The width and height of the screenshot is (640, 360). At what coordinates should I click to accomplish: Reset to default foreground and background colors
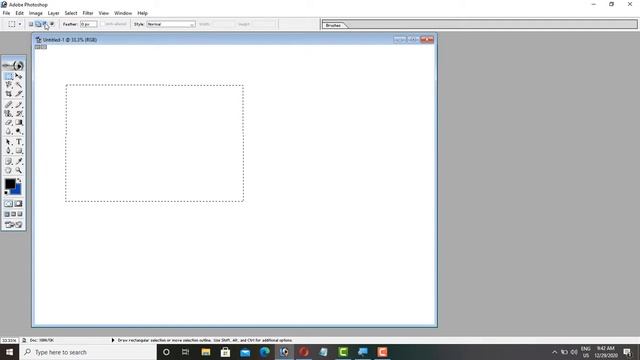pyautogui.click(x=6, y=193)
